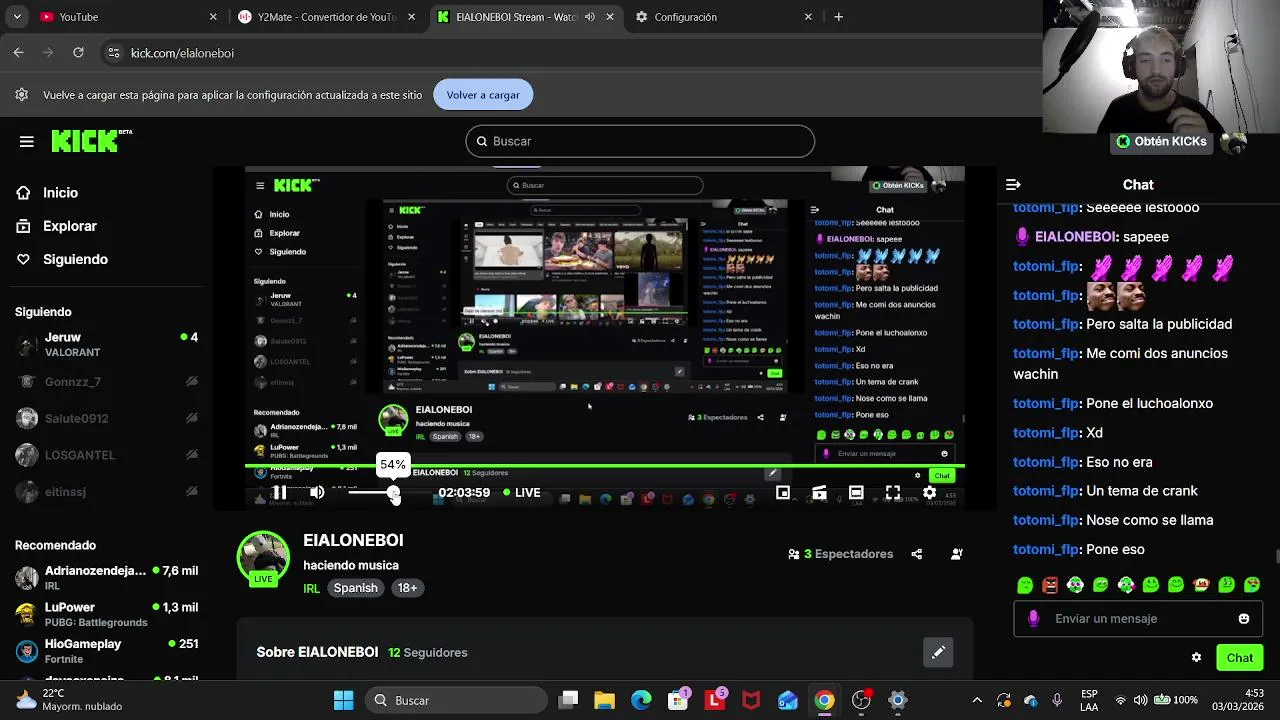Select the 18+ tag
The image size is (1280, 720).
coord(407,588)
